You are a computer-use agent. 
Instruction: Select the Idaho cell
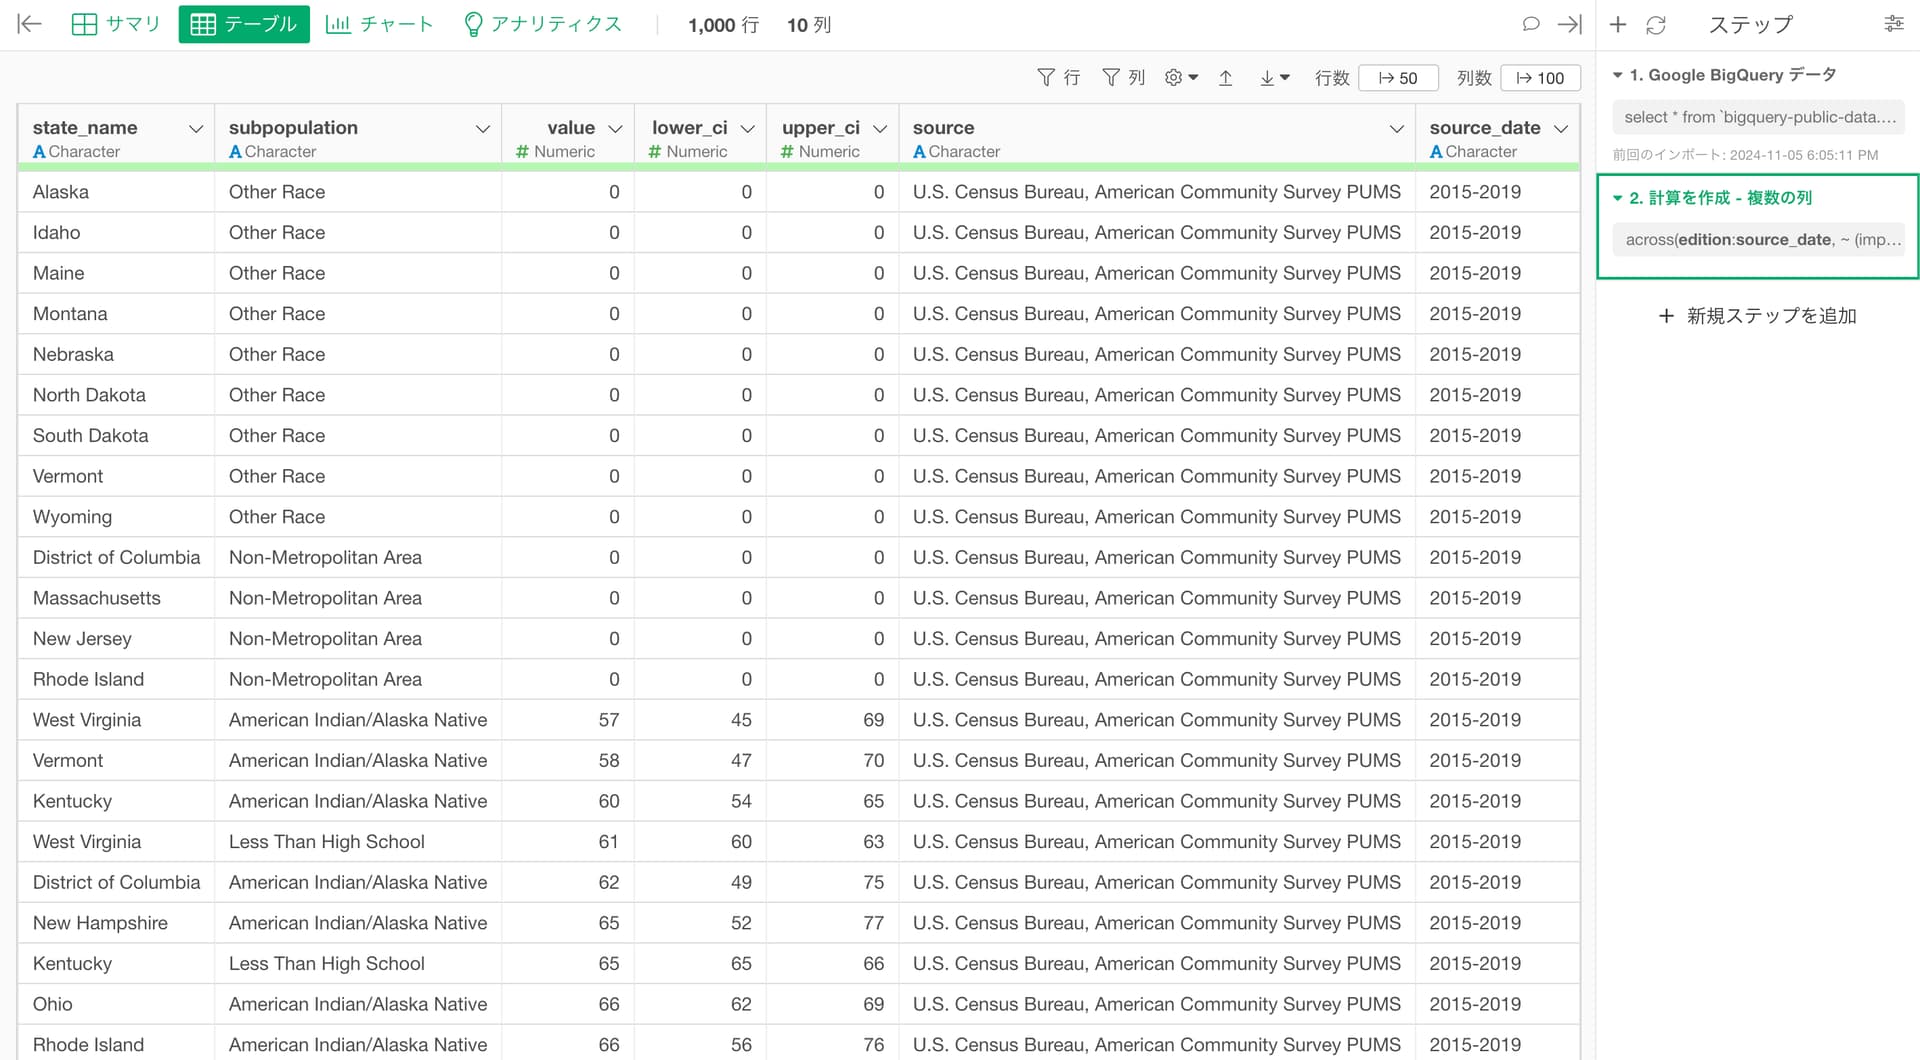pos(116,233)
